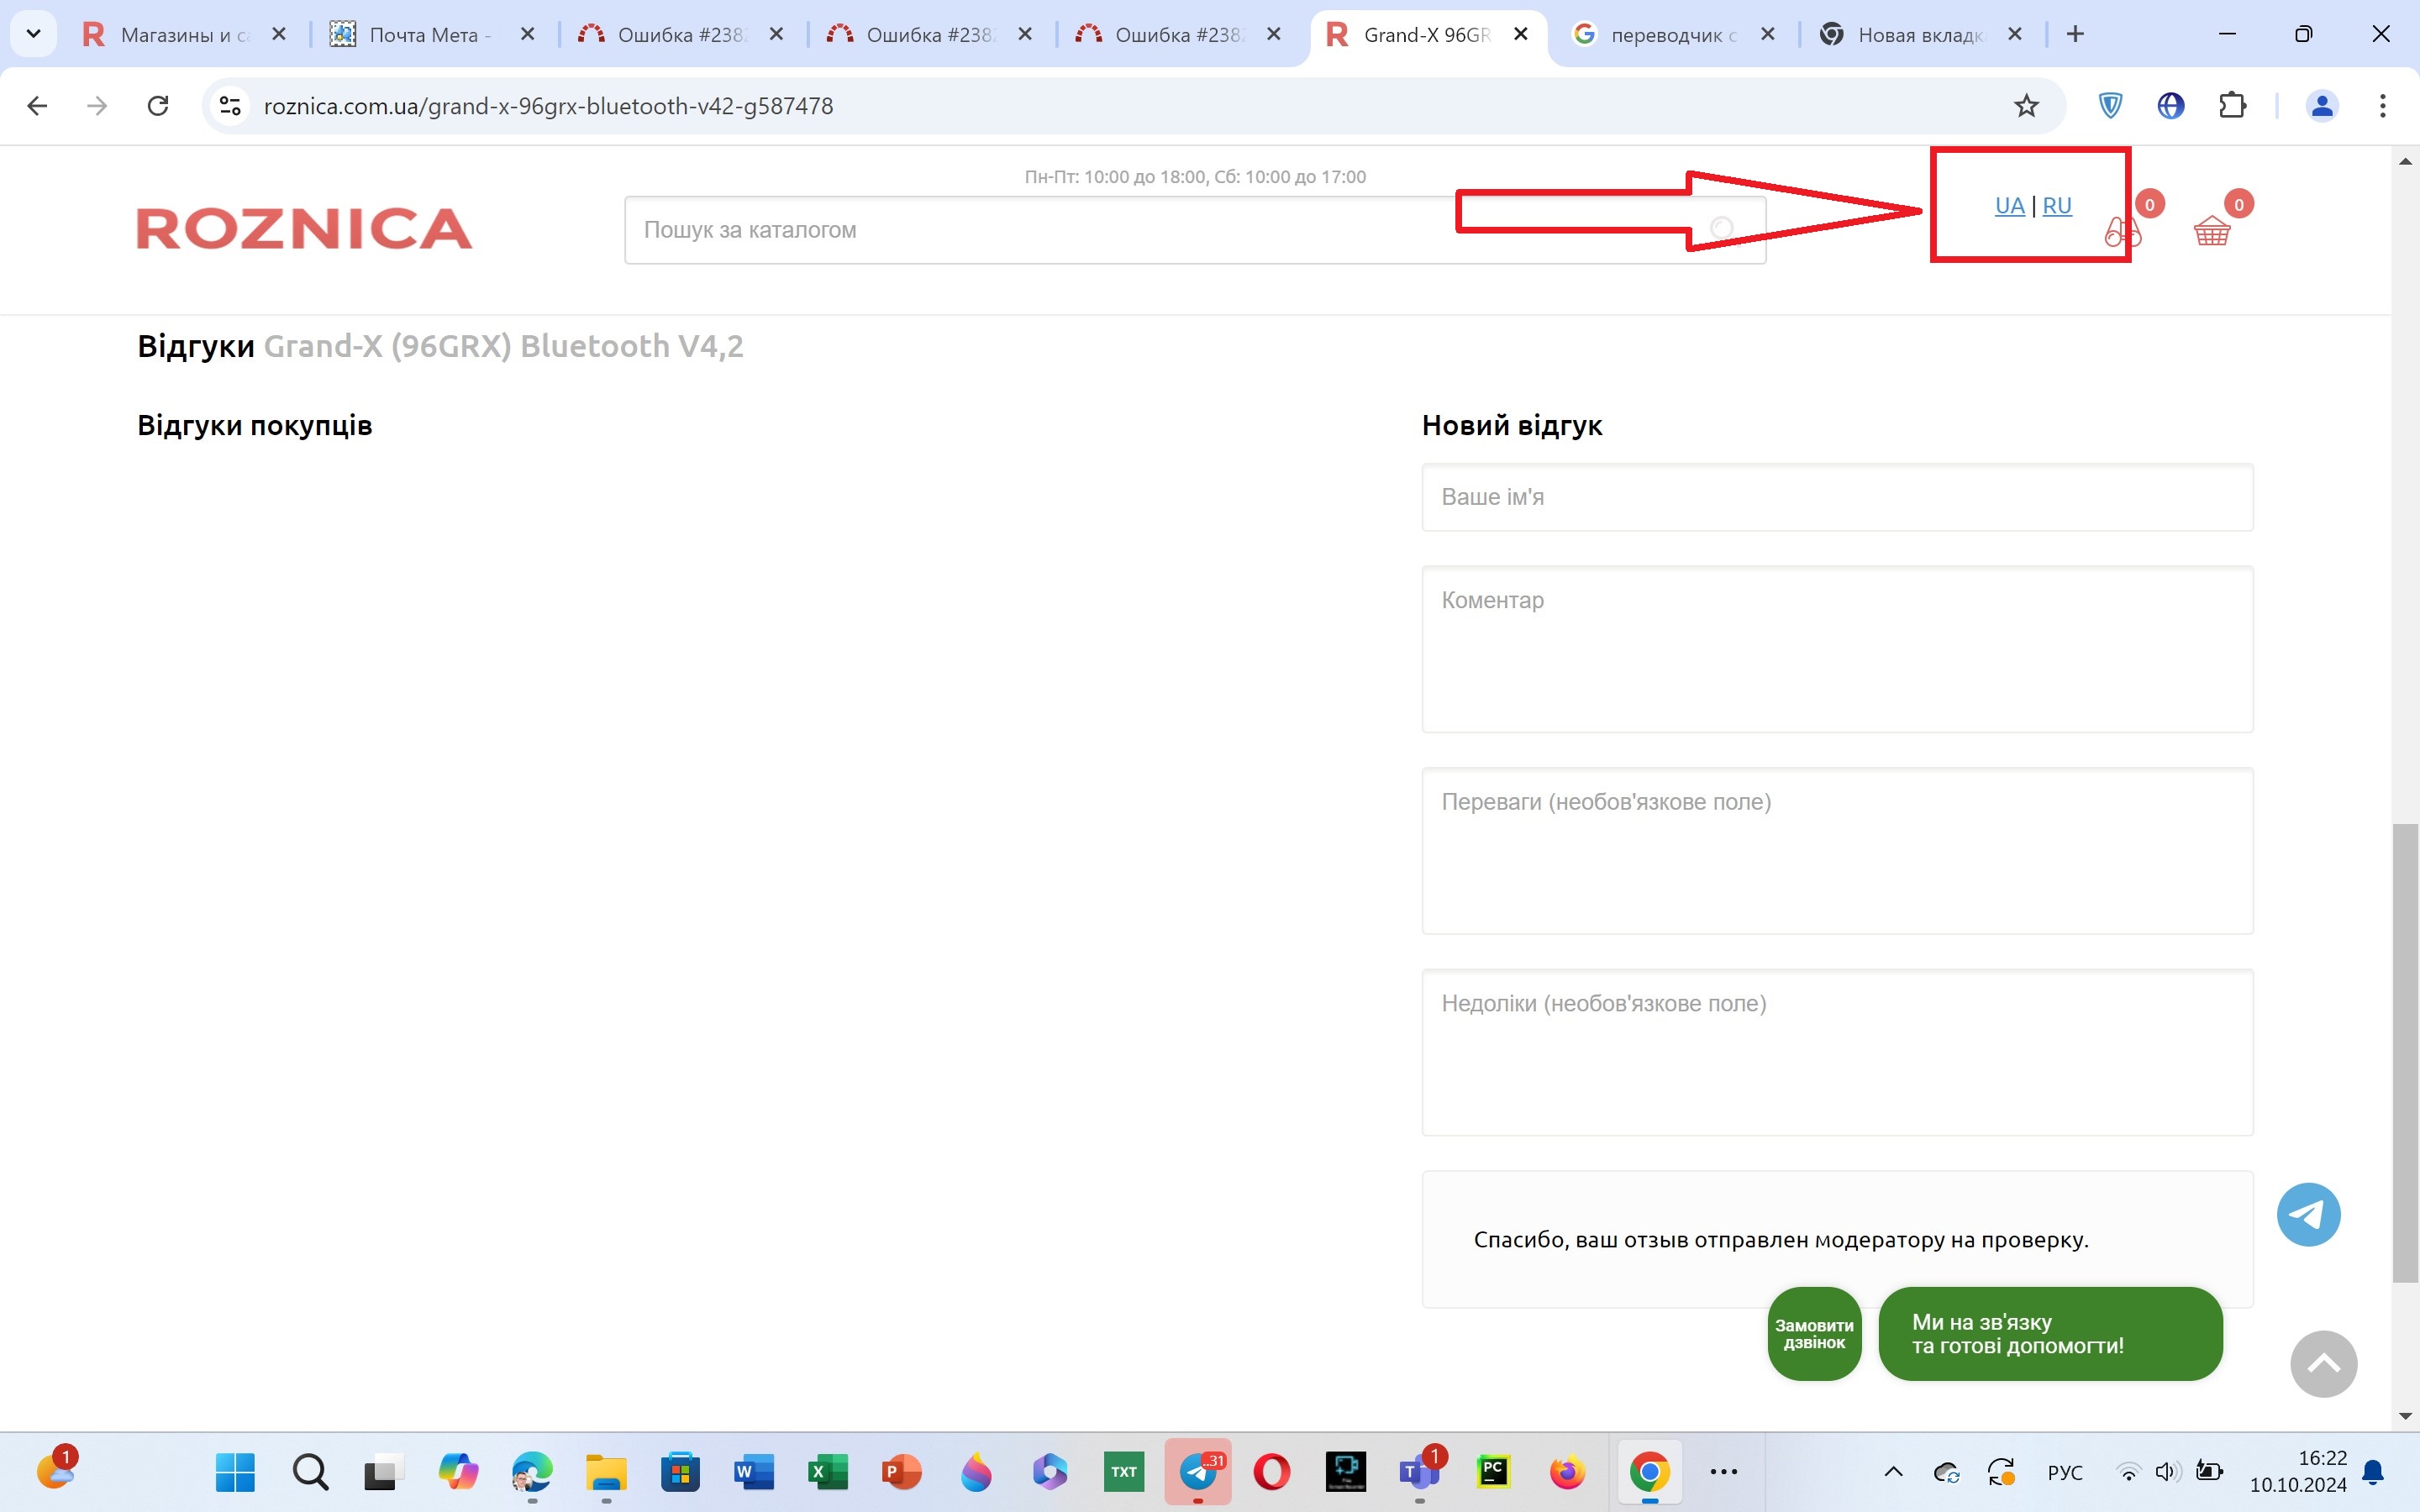Open the Chrome extensions puzzle icon

coord(2232,106)
